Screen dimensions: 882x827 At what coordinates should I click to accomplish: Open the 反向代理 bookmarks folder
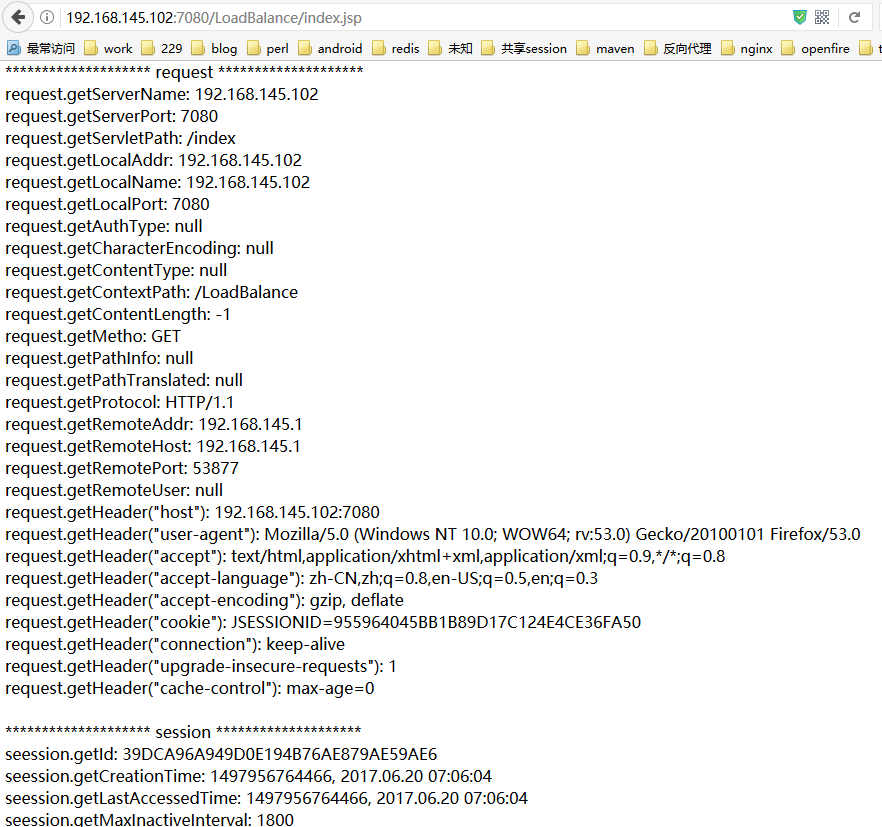coord(676,48)
